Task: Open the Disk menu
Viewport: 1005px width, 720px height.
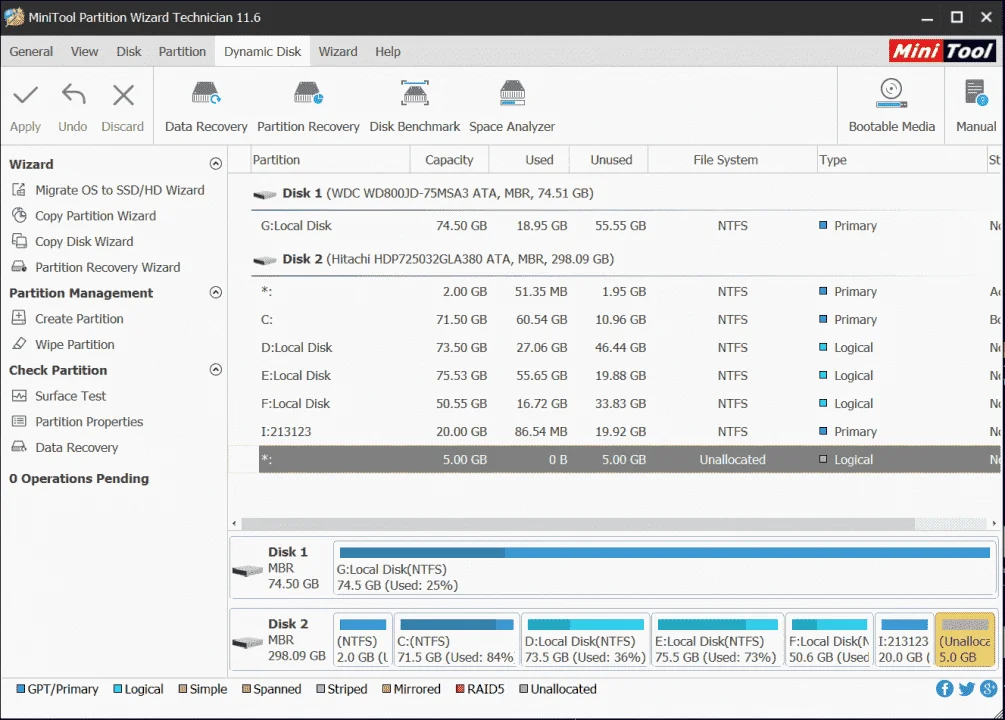Action: [x=129, y=51]
